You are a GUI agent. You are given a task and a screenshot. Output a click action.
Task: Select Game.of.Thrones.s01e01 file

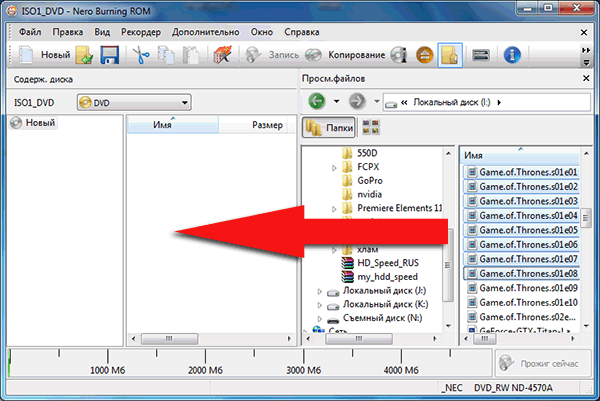pos(521,172)
